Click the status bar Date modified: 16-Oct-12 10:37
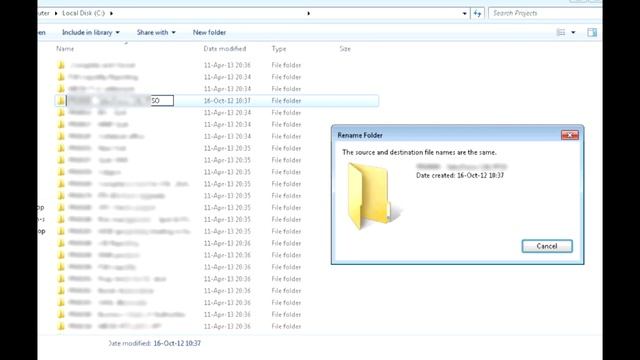 pos(154,343)
